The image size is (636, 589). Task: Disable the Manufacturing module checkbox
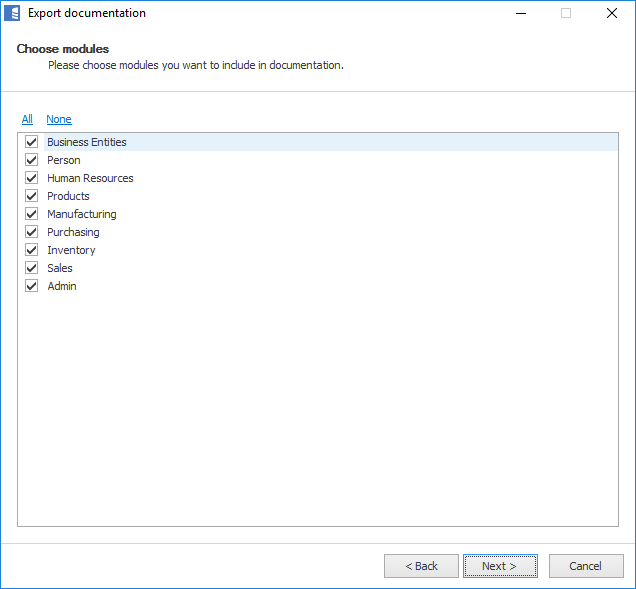(x=32, y=214)
